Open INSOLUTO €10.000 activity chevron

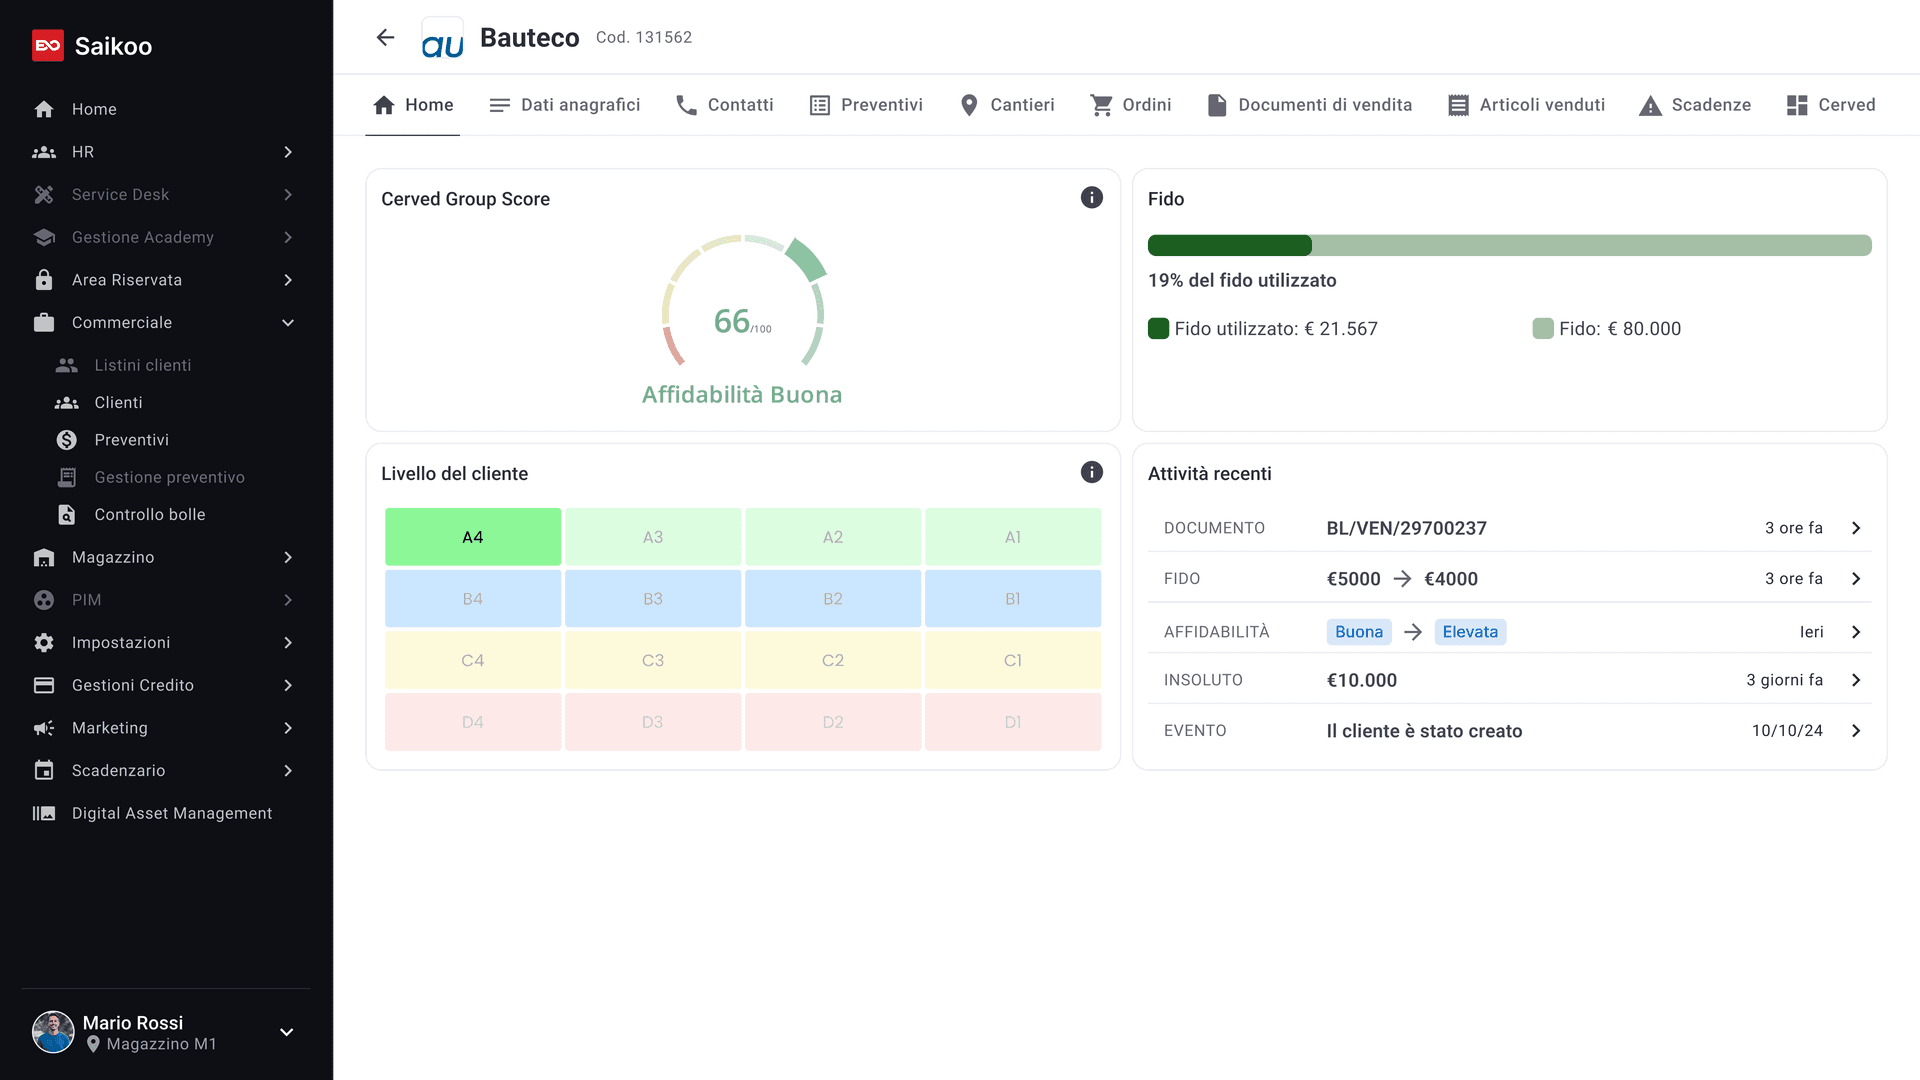click(1856, 680)
